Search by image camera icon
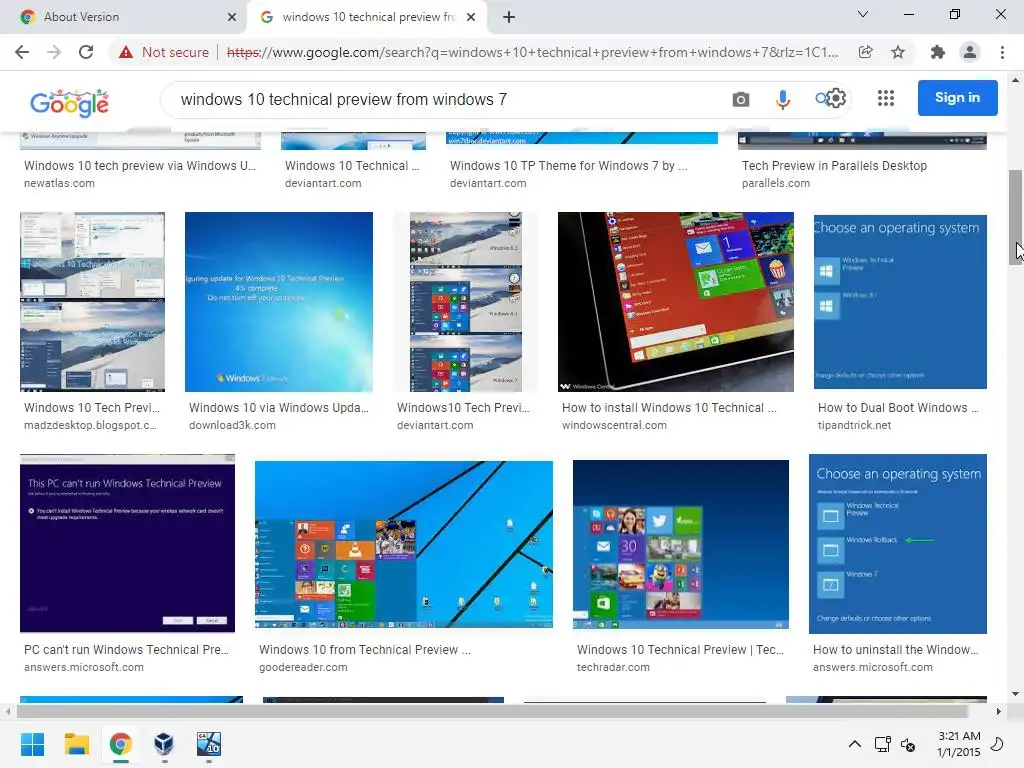The height and width of the screenshot is (768, 1024). click(741, 99)
